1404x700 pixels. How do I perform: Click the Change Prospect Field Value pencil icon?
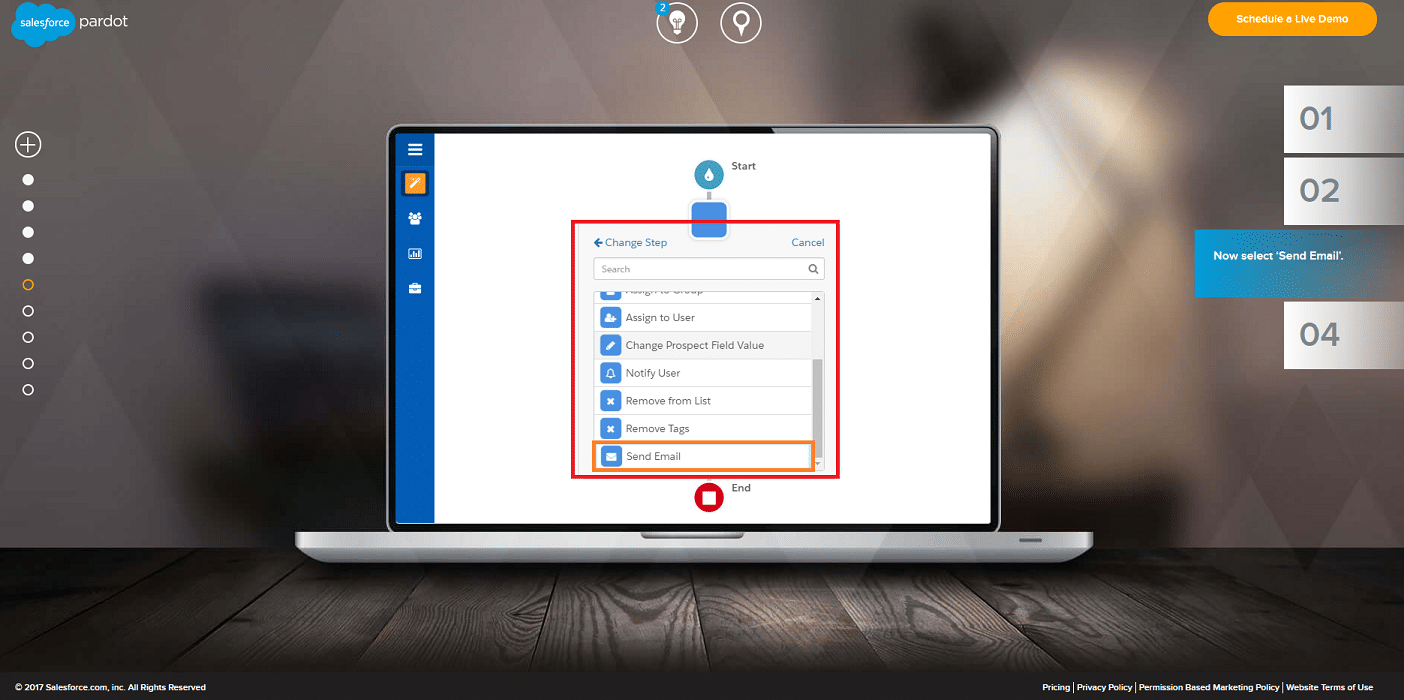[x=611, y=345]
